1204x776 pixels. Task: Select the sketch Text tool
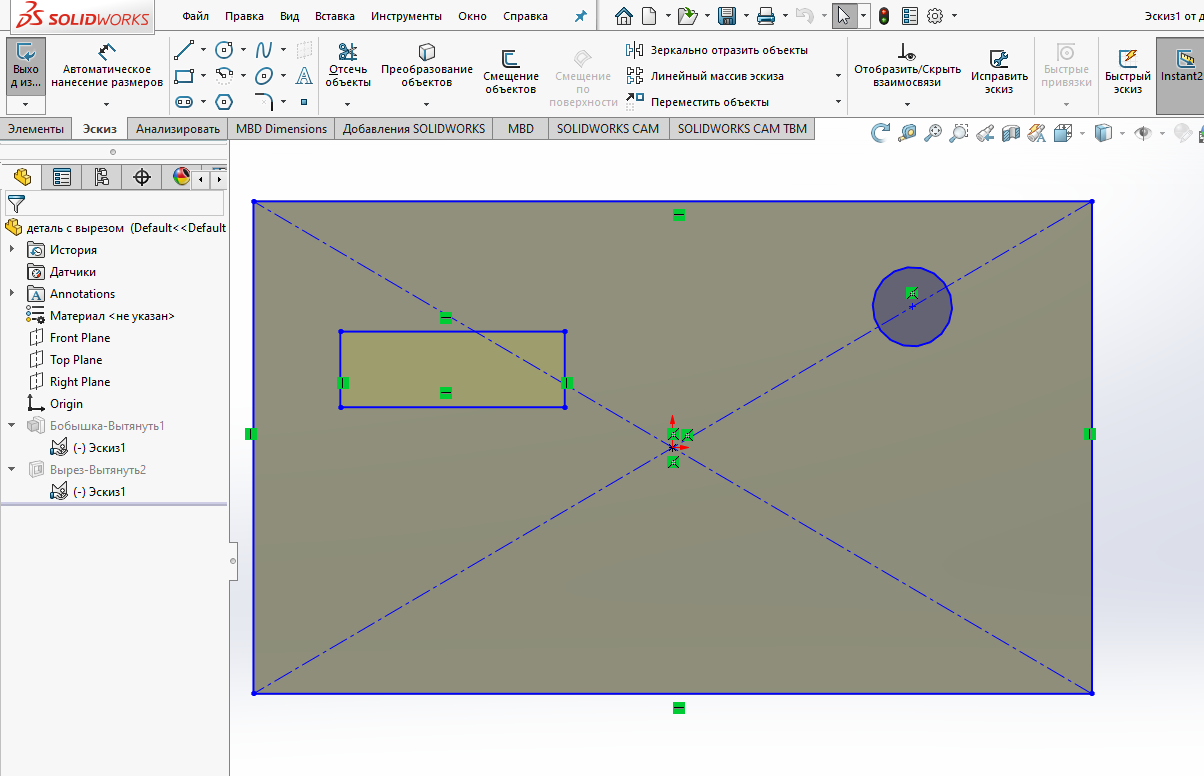point(304,75)
